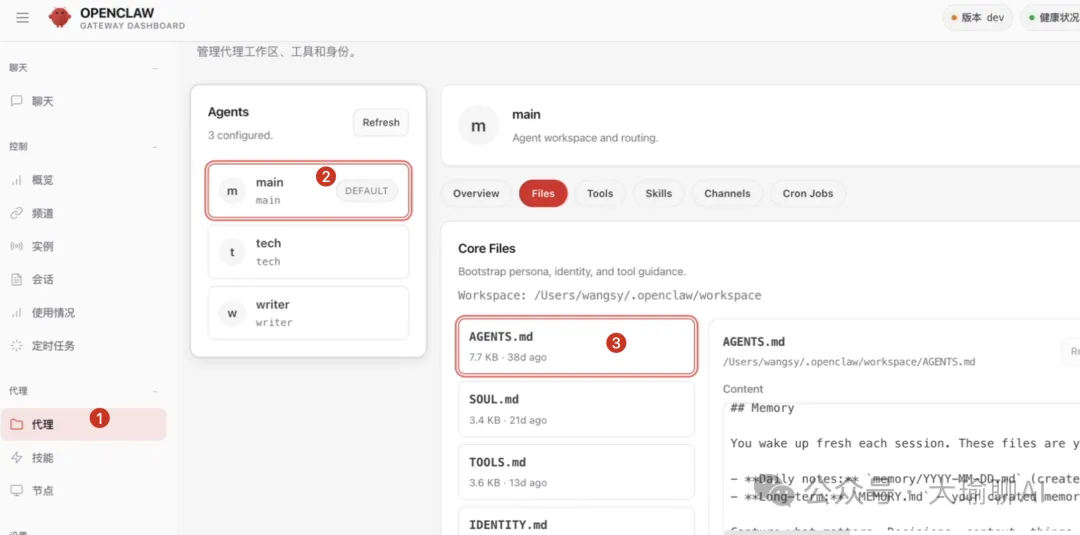This screenshot has width=1080, height=535.
Task: Open 节点 nodes monitor icon
Action: coord(16,490)
